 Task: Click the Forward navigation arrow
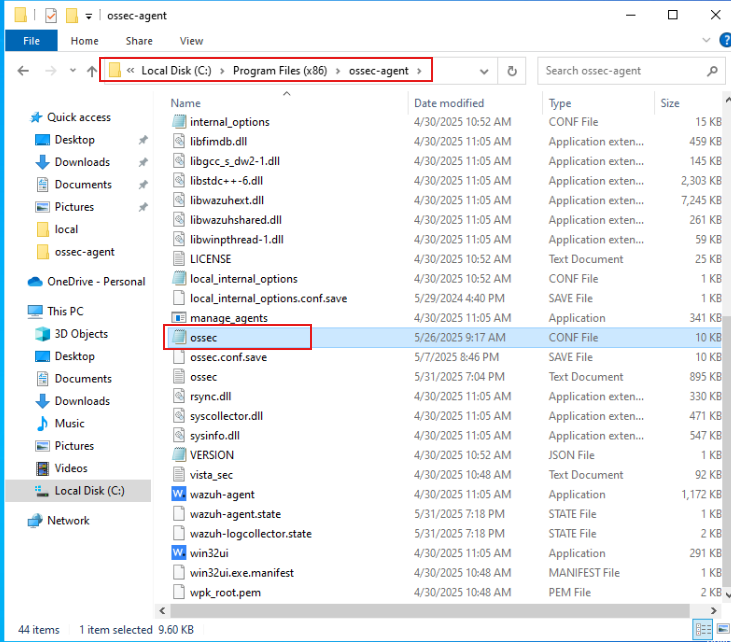pyautogui.click(x=50, y=71)
